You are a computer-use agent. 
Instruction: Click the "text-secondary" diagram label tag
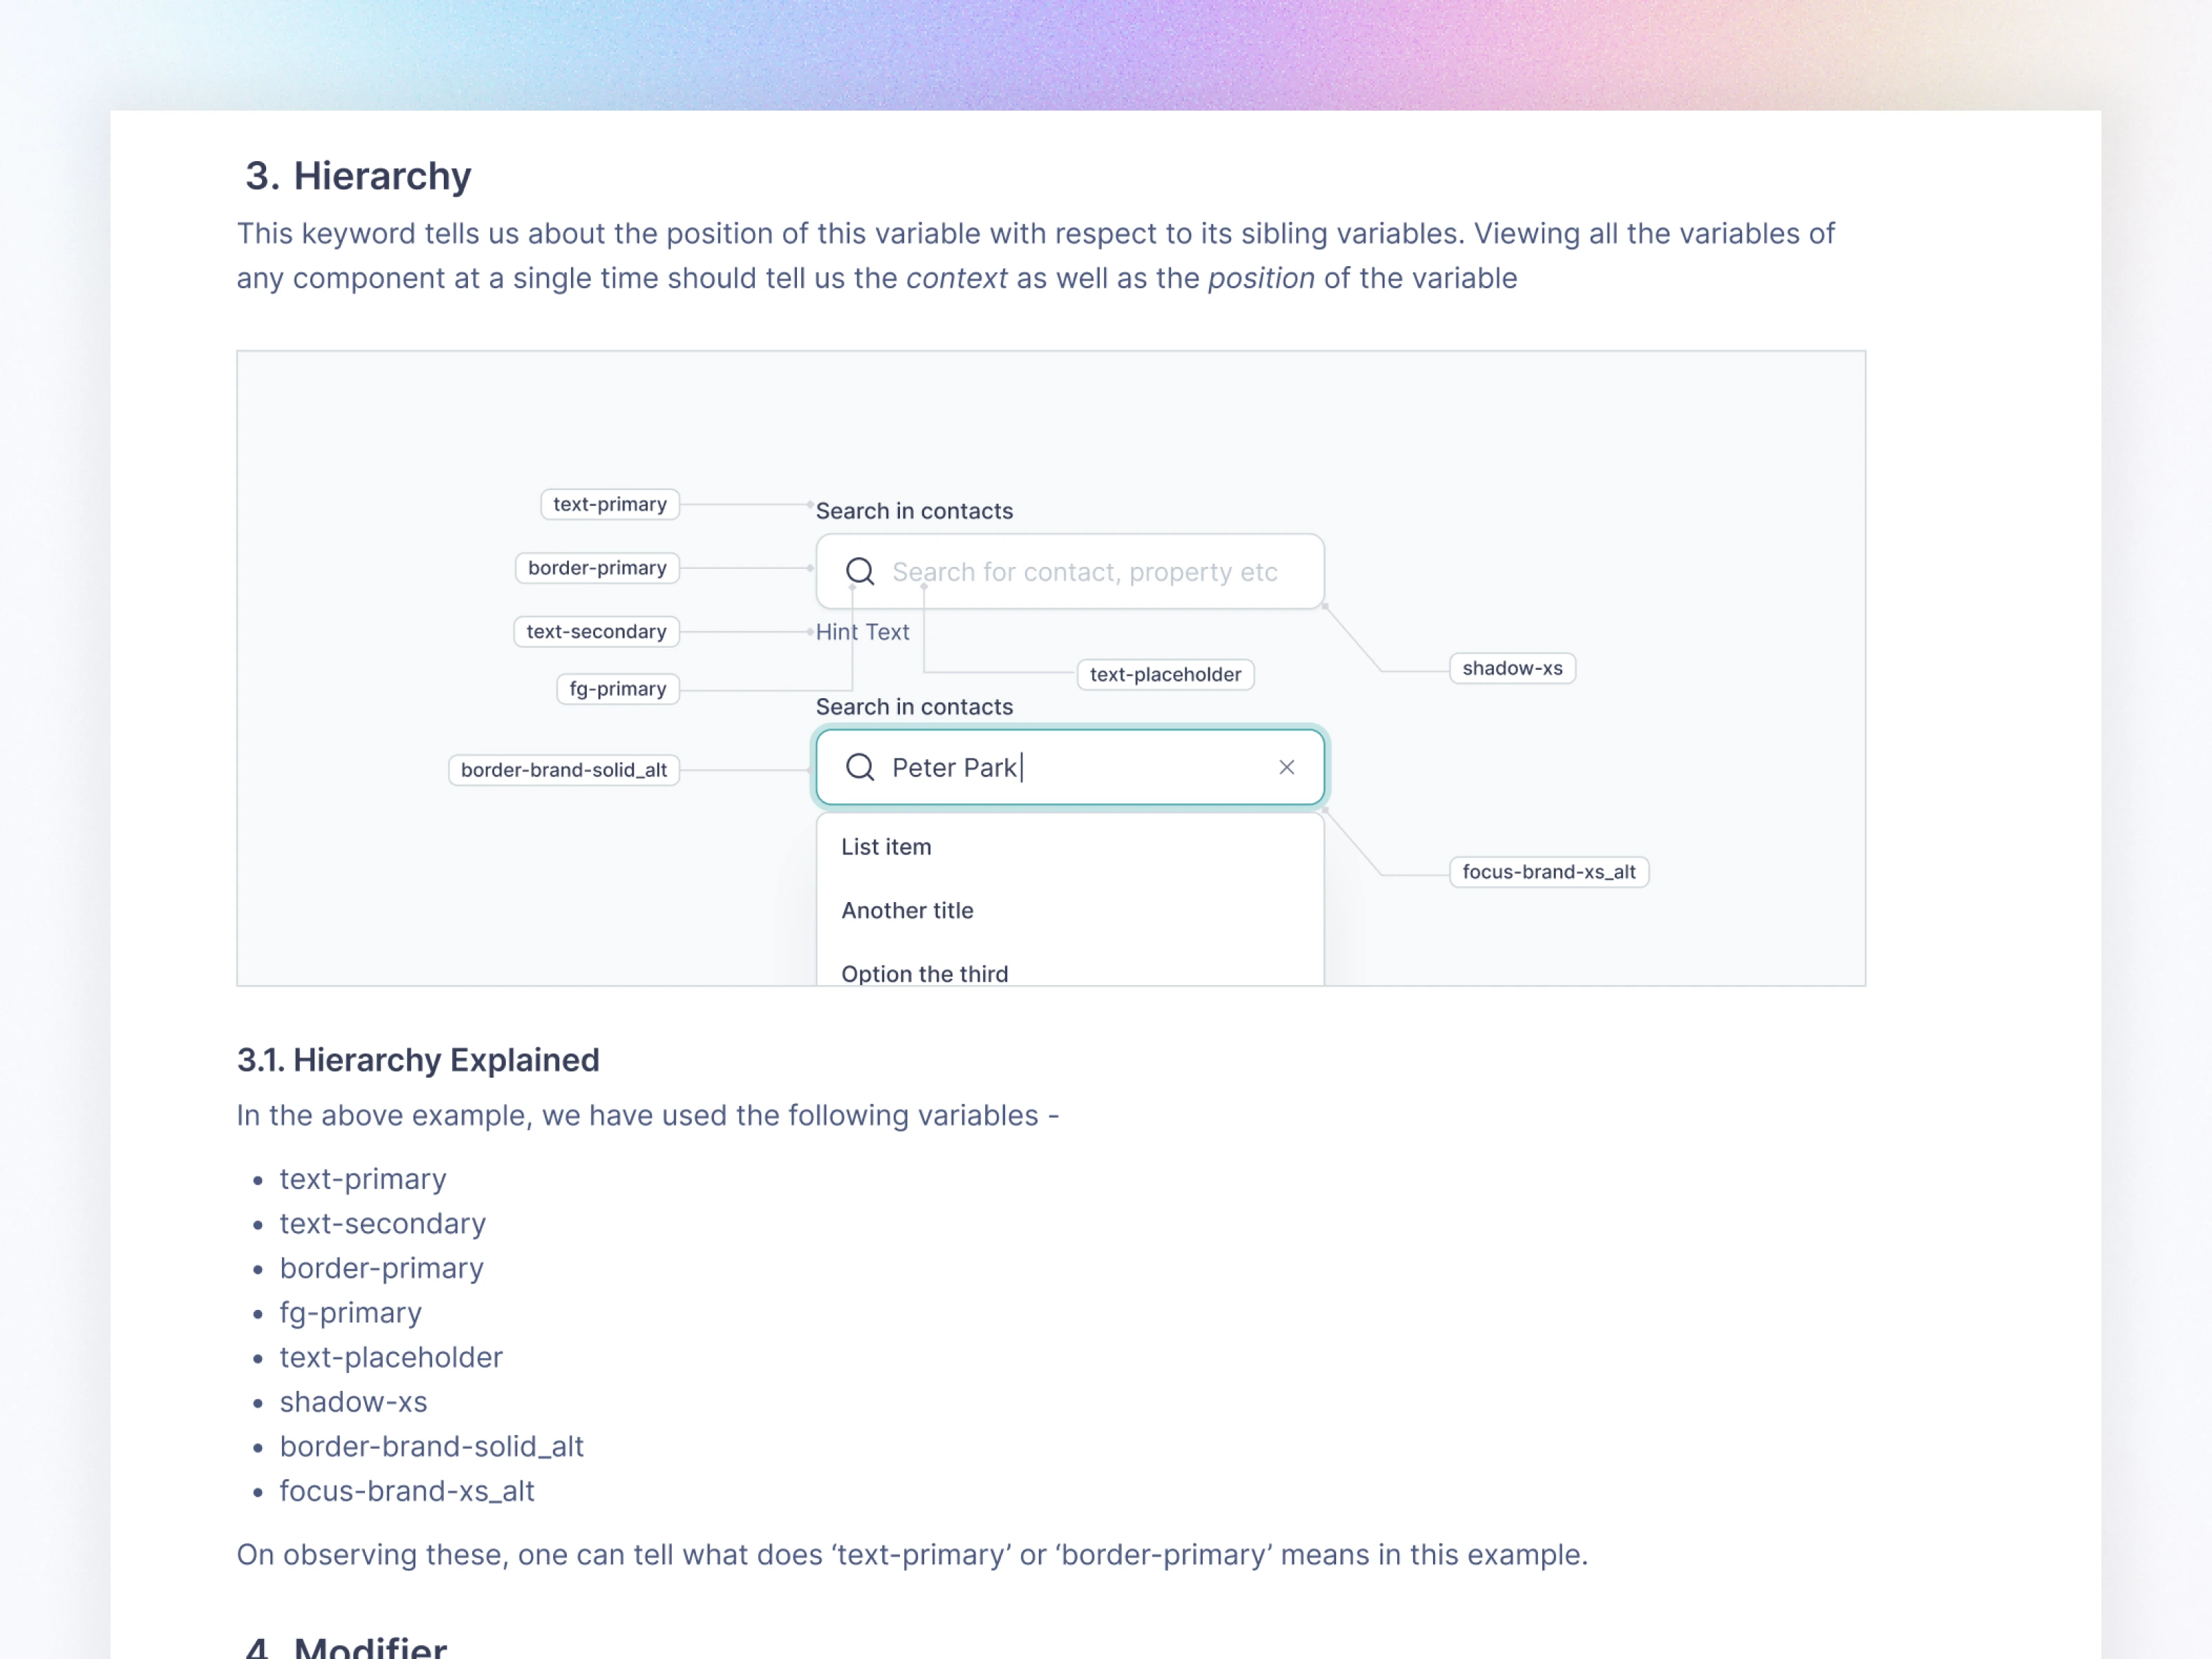pyautogui.click(x=596, y=632)
